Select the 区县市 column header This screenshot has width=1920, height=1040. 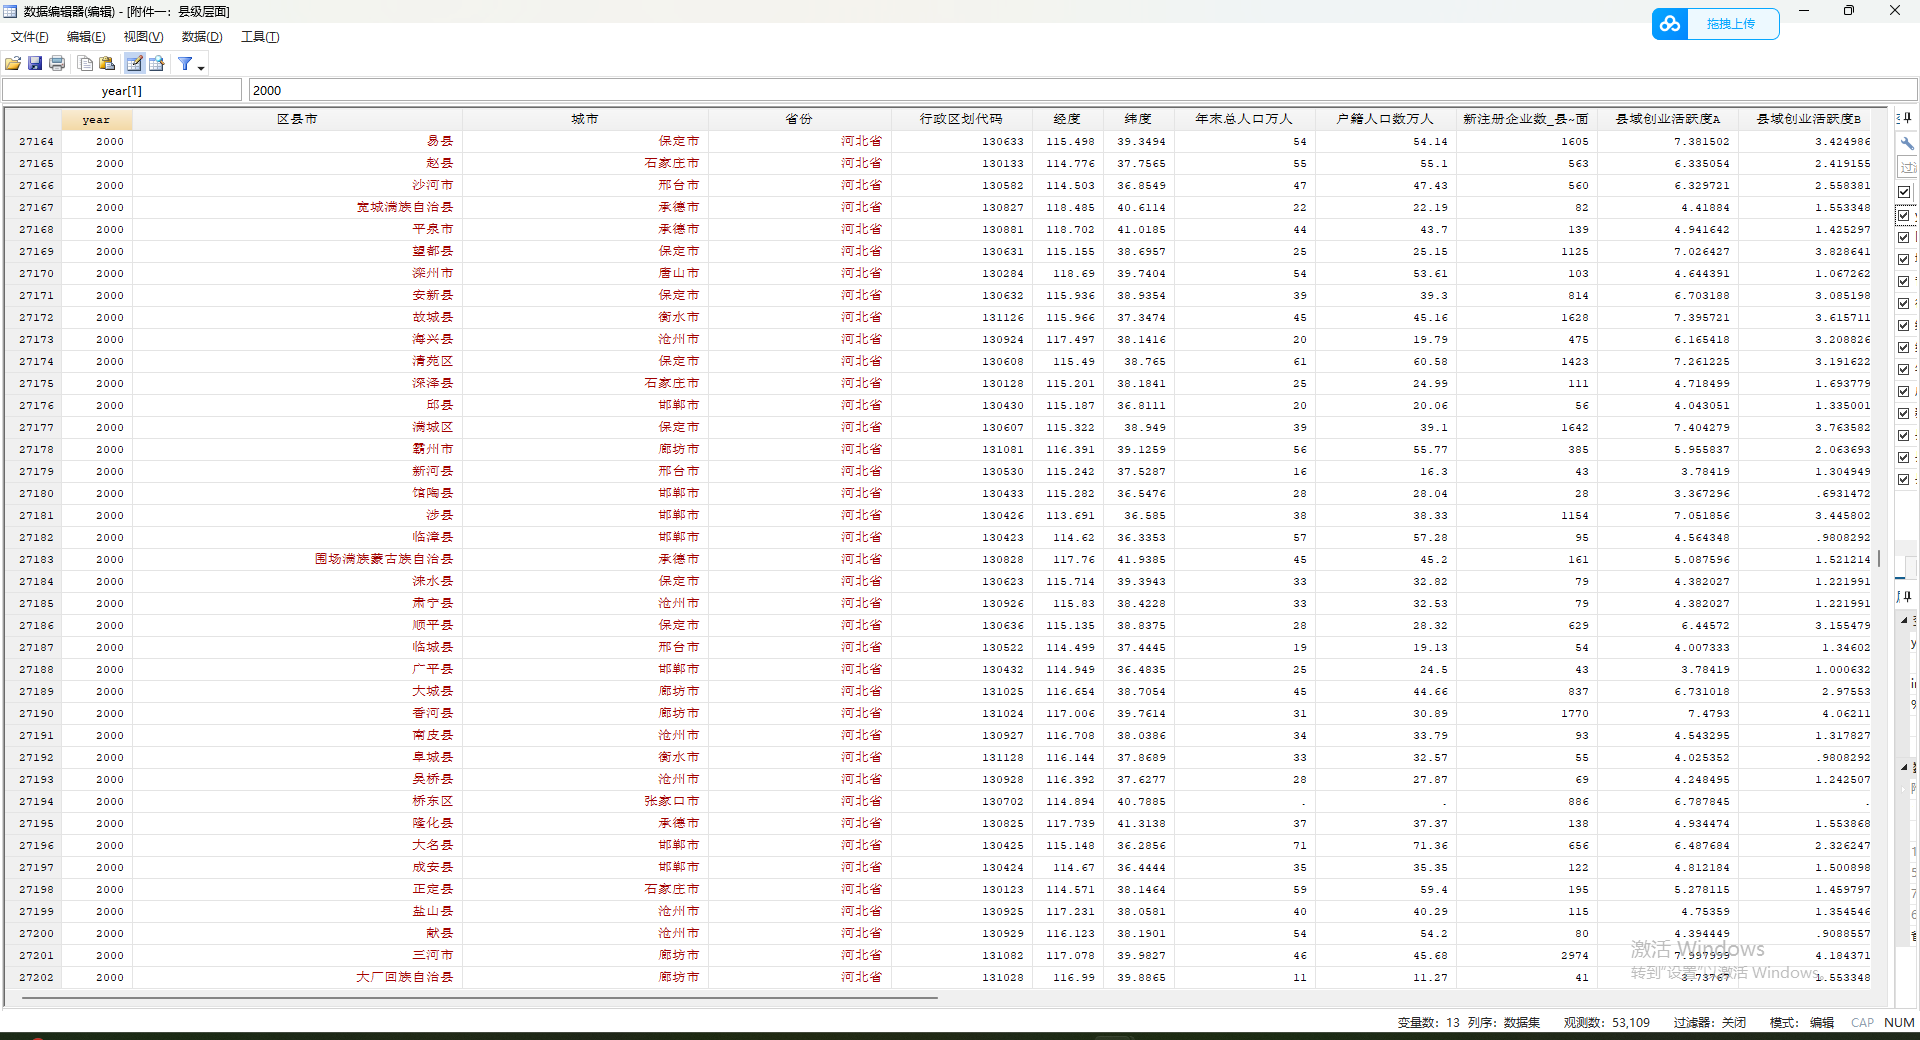(x=297, y=119)
